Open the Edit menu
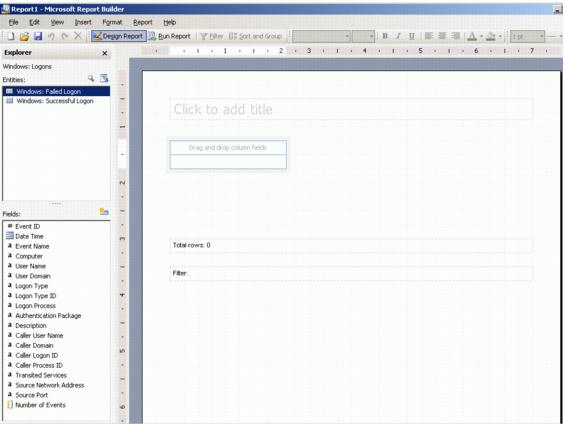This screenshot has height=424, width=565. [34, 22]
